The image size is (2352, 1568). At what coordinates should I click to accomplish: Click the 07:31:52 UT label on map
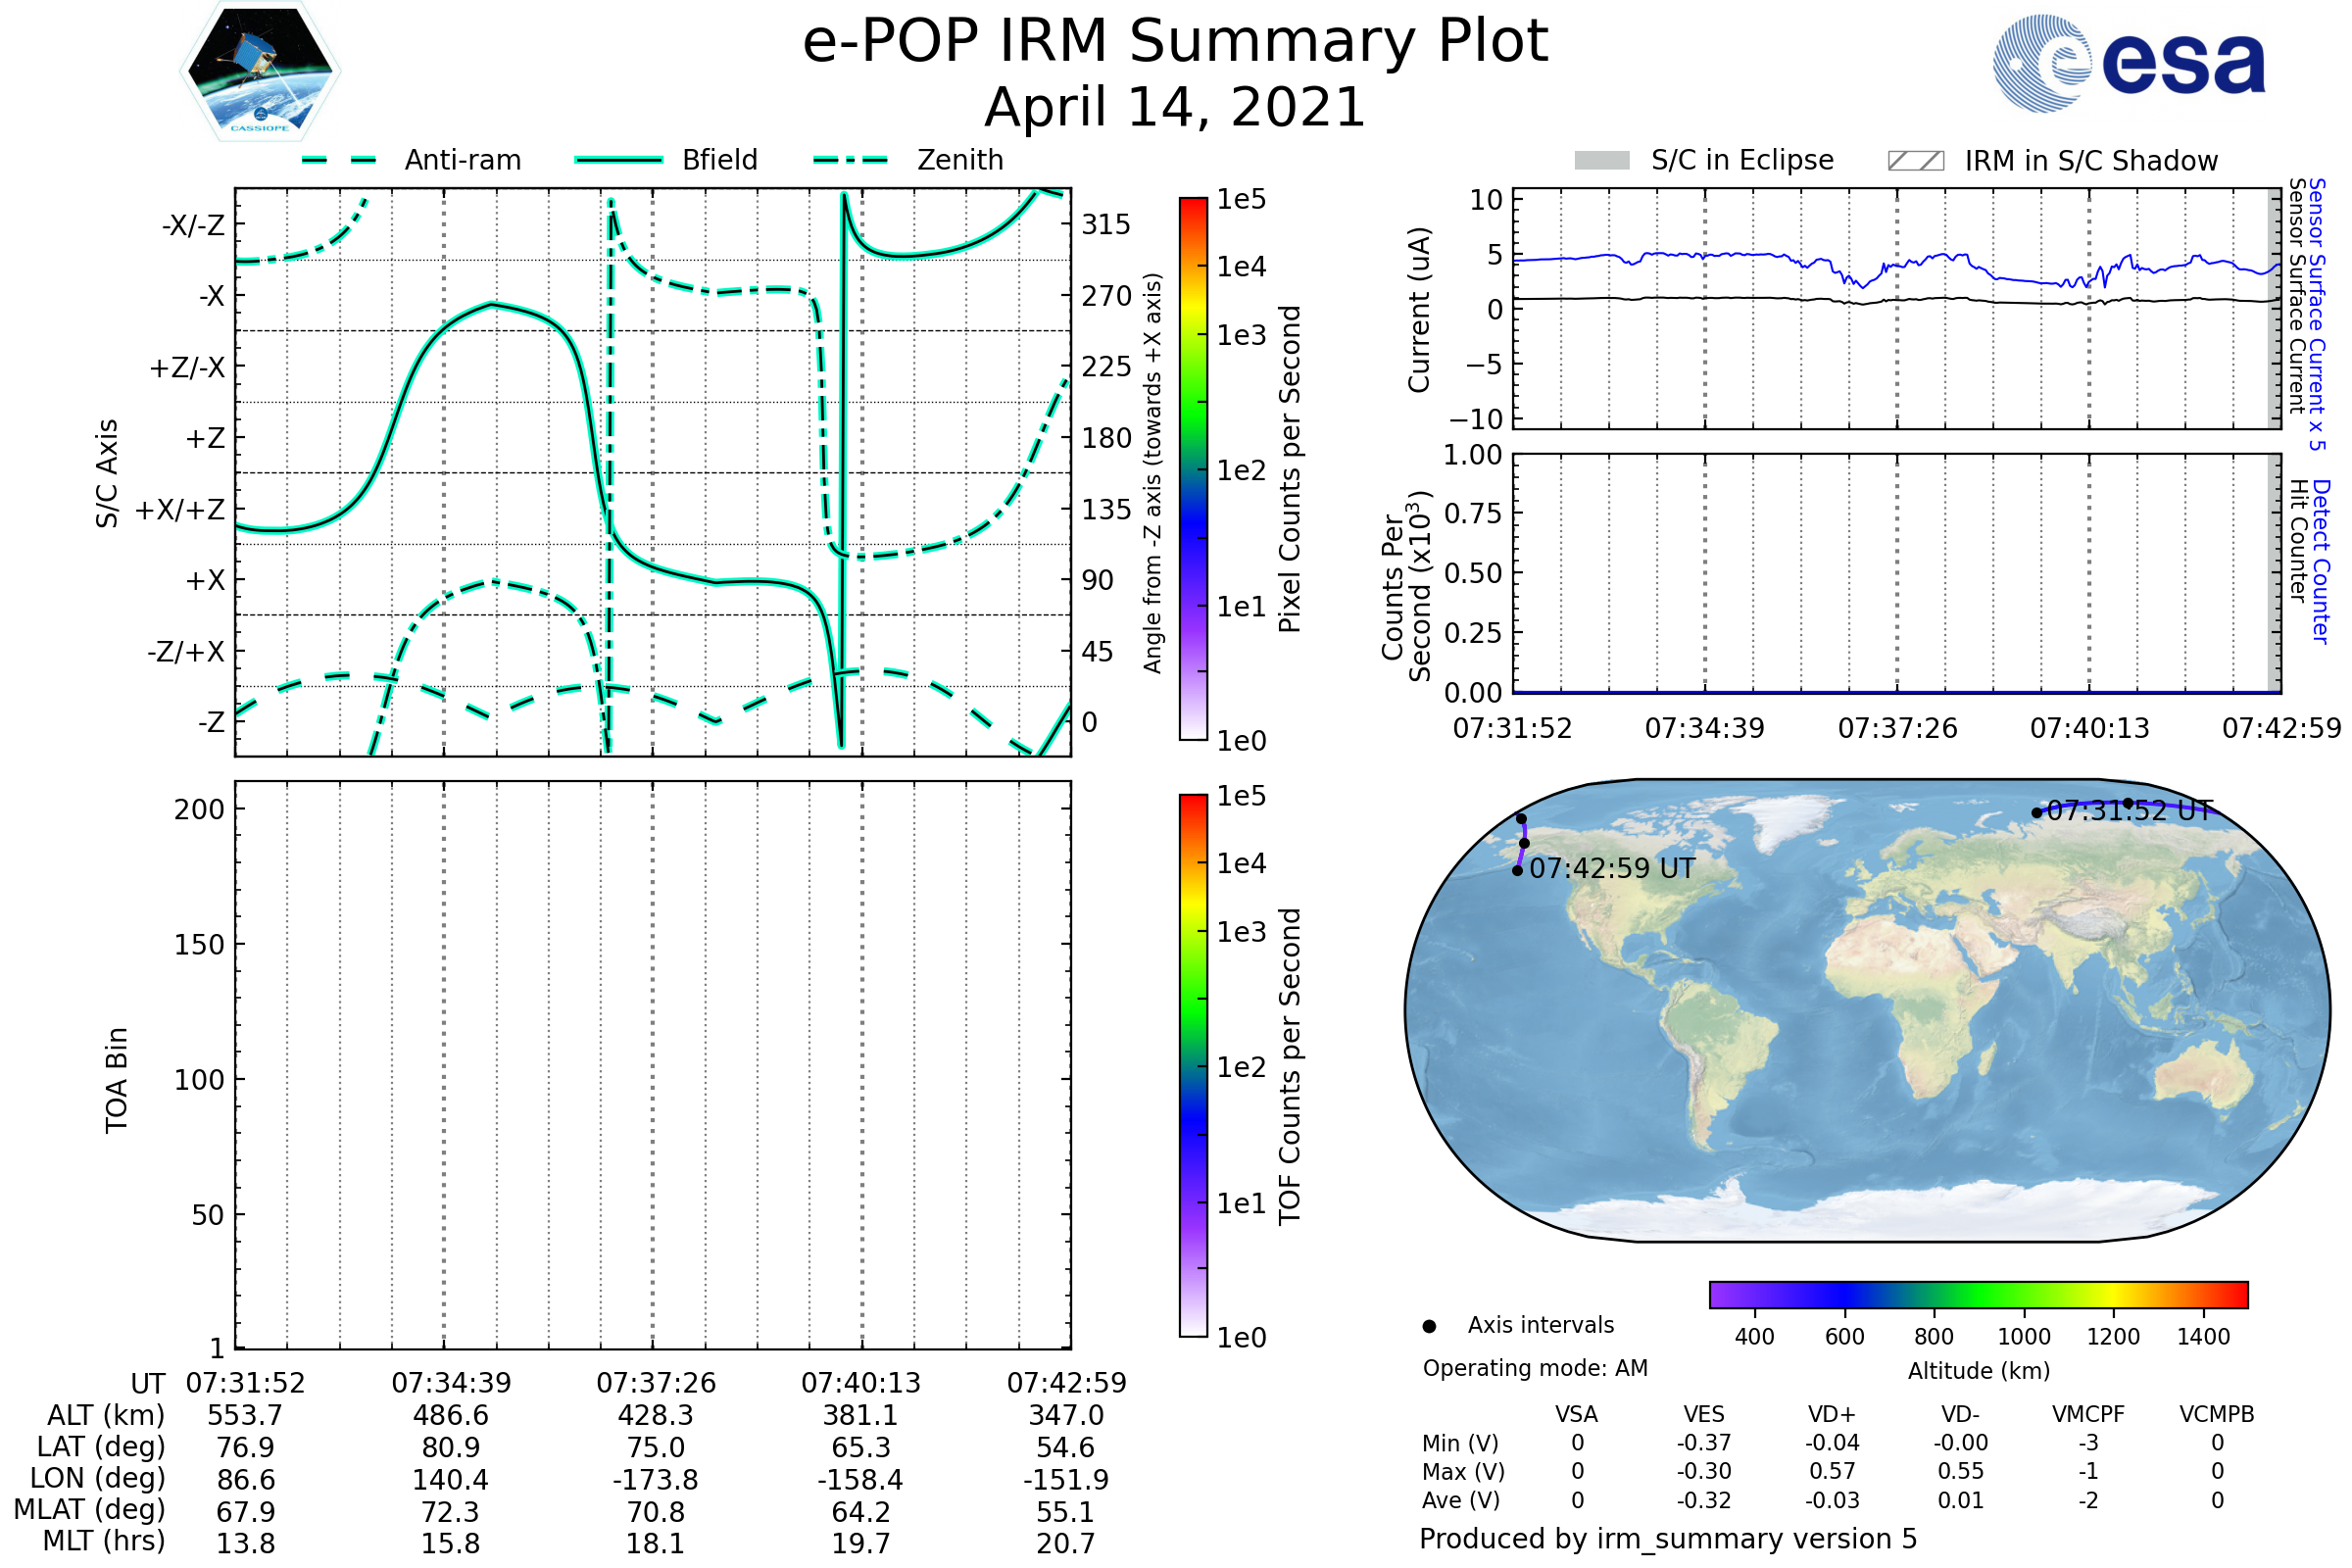2130,811
